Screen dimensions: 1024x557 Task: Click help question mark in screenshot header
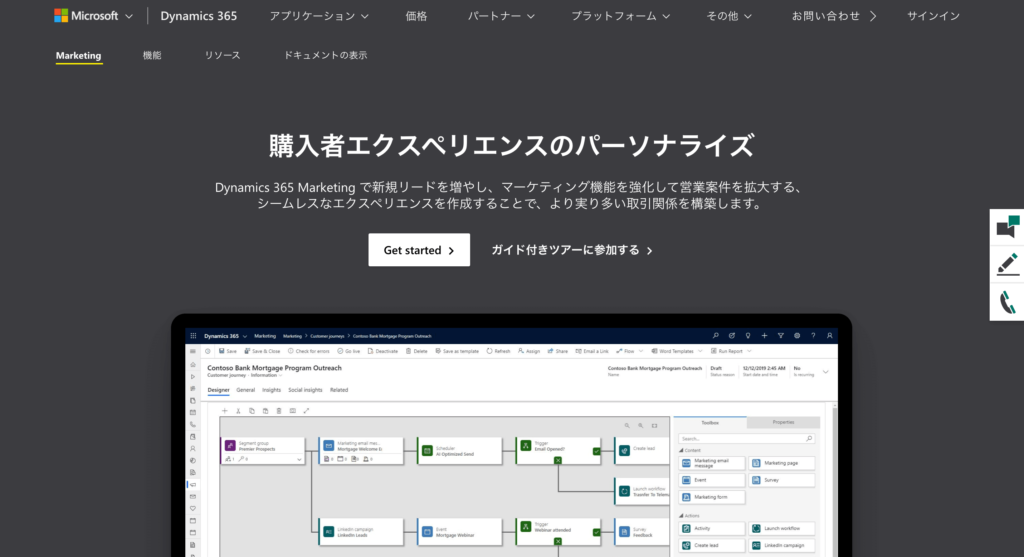(813, 336)
